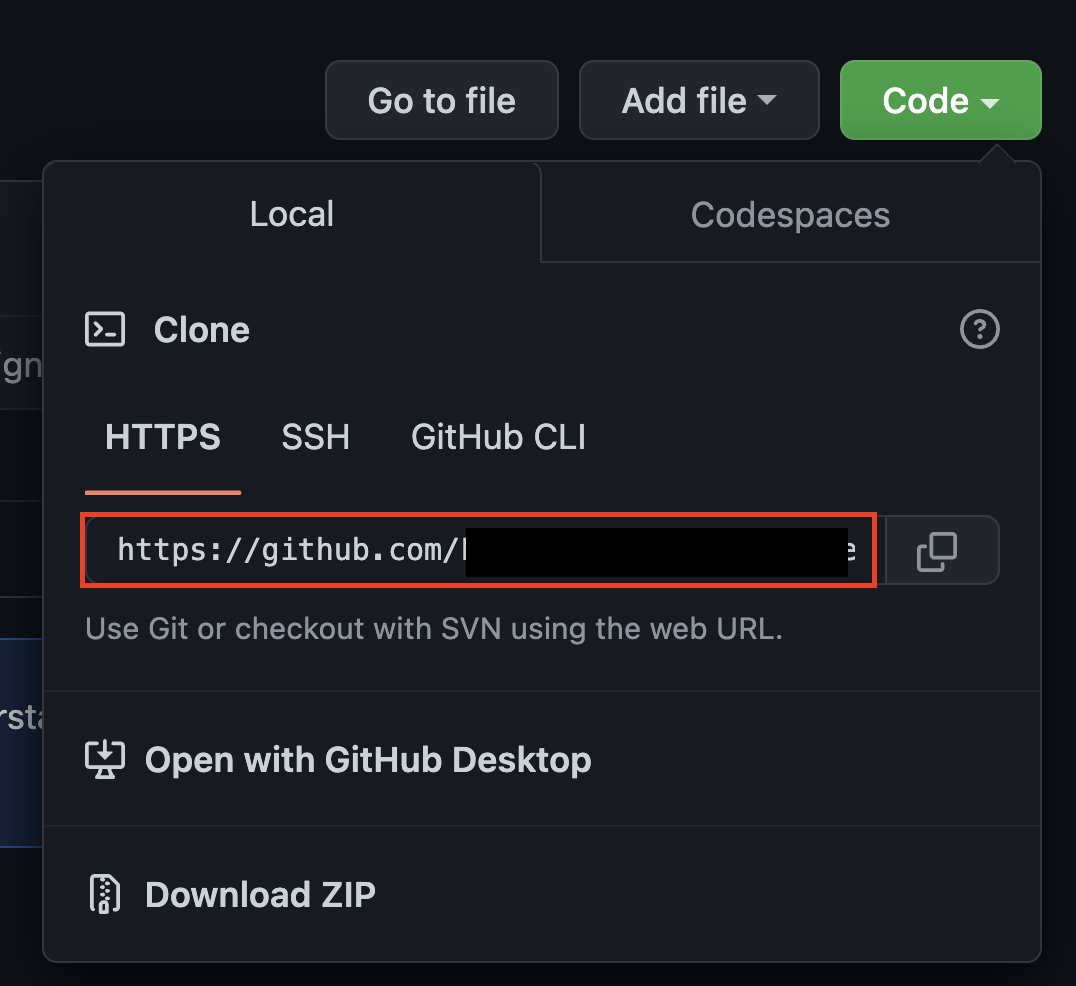Open the Clone help question mark icon
1076x986 pixels.
point(979,329)
